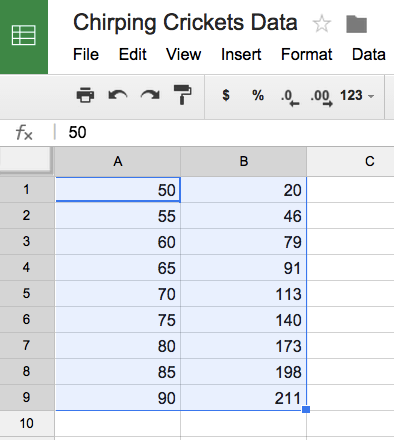
Task: Open the Edit menu
Action: [x=133, y=54]
